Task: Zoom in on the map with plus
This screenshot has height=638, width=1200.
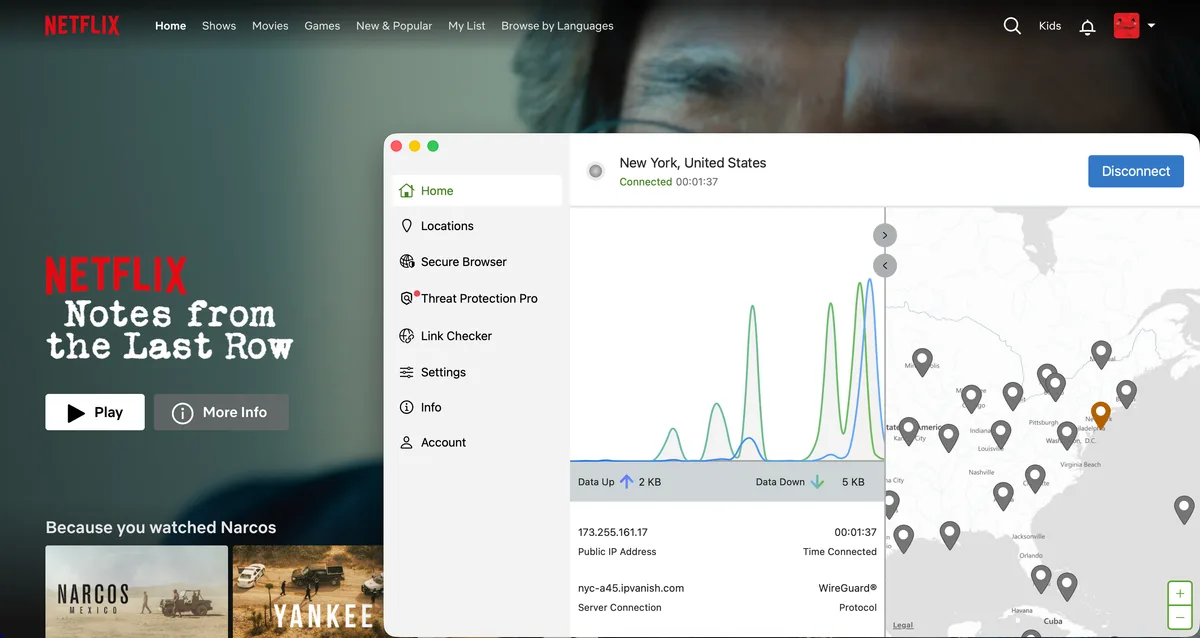Action: (1180, 593)
